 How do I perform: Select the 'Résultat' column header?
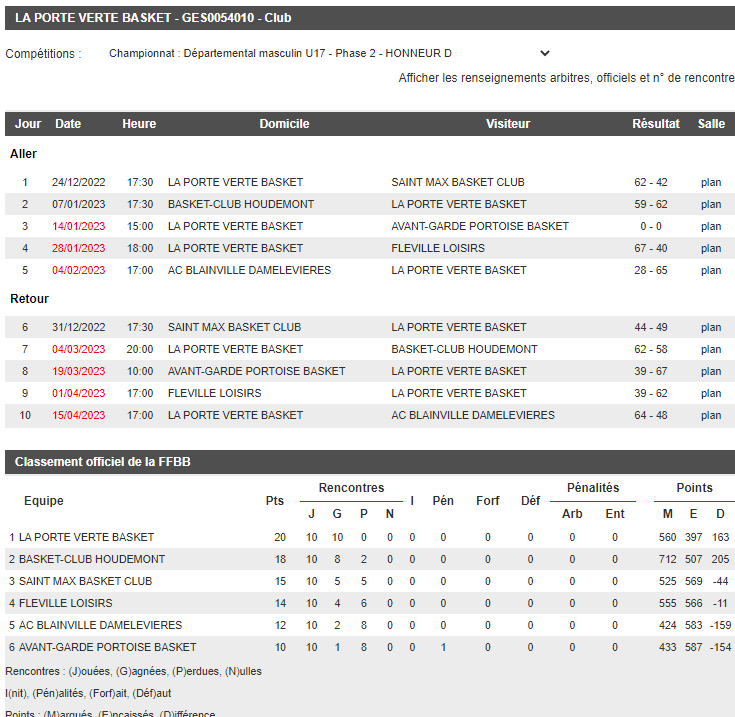pyautogui.click(x=655, y=124)
